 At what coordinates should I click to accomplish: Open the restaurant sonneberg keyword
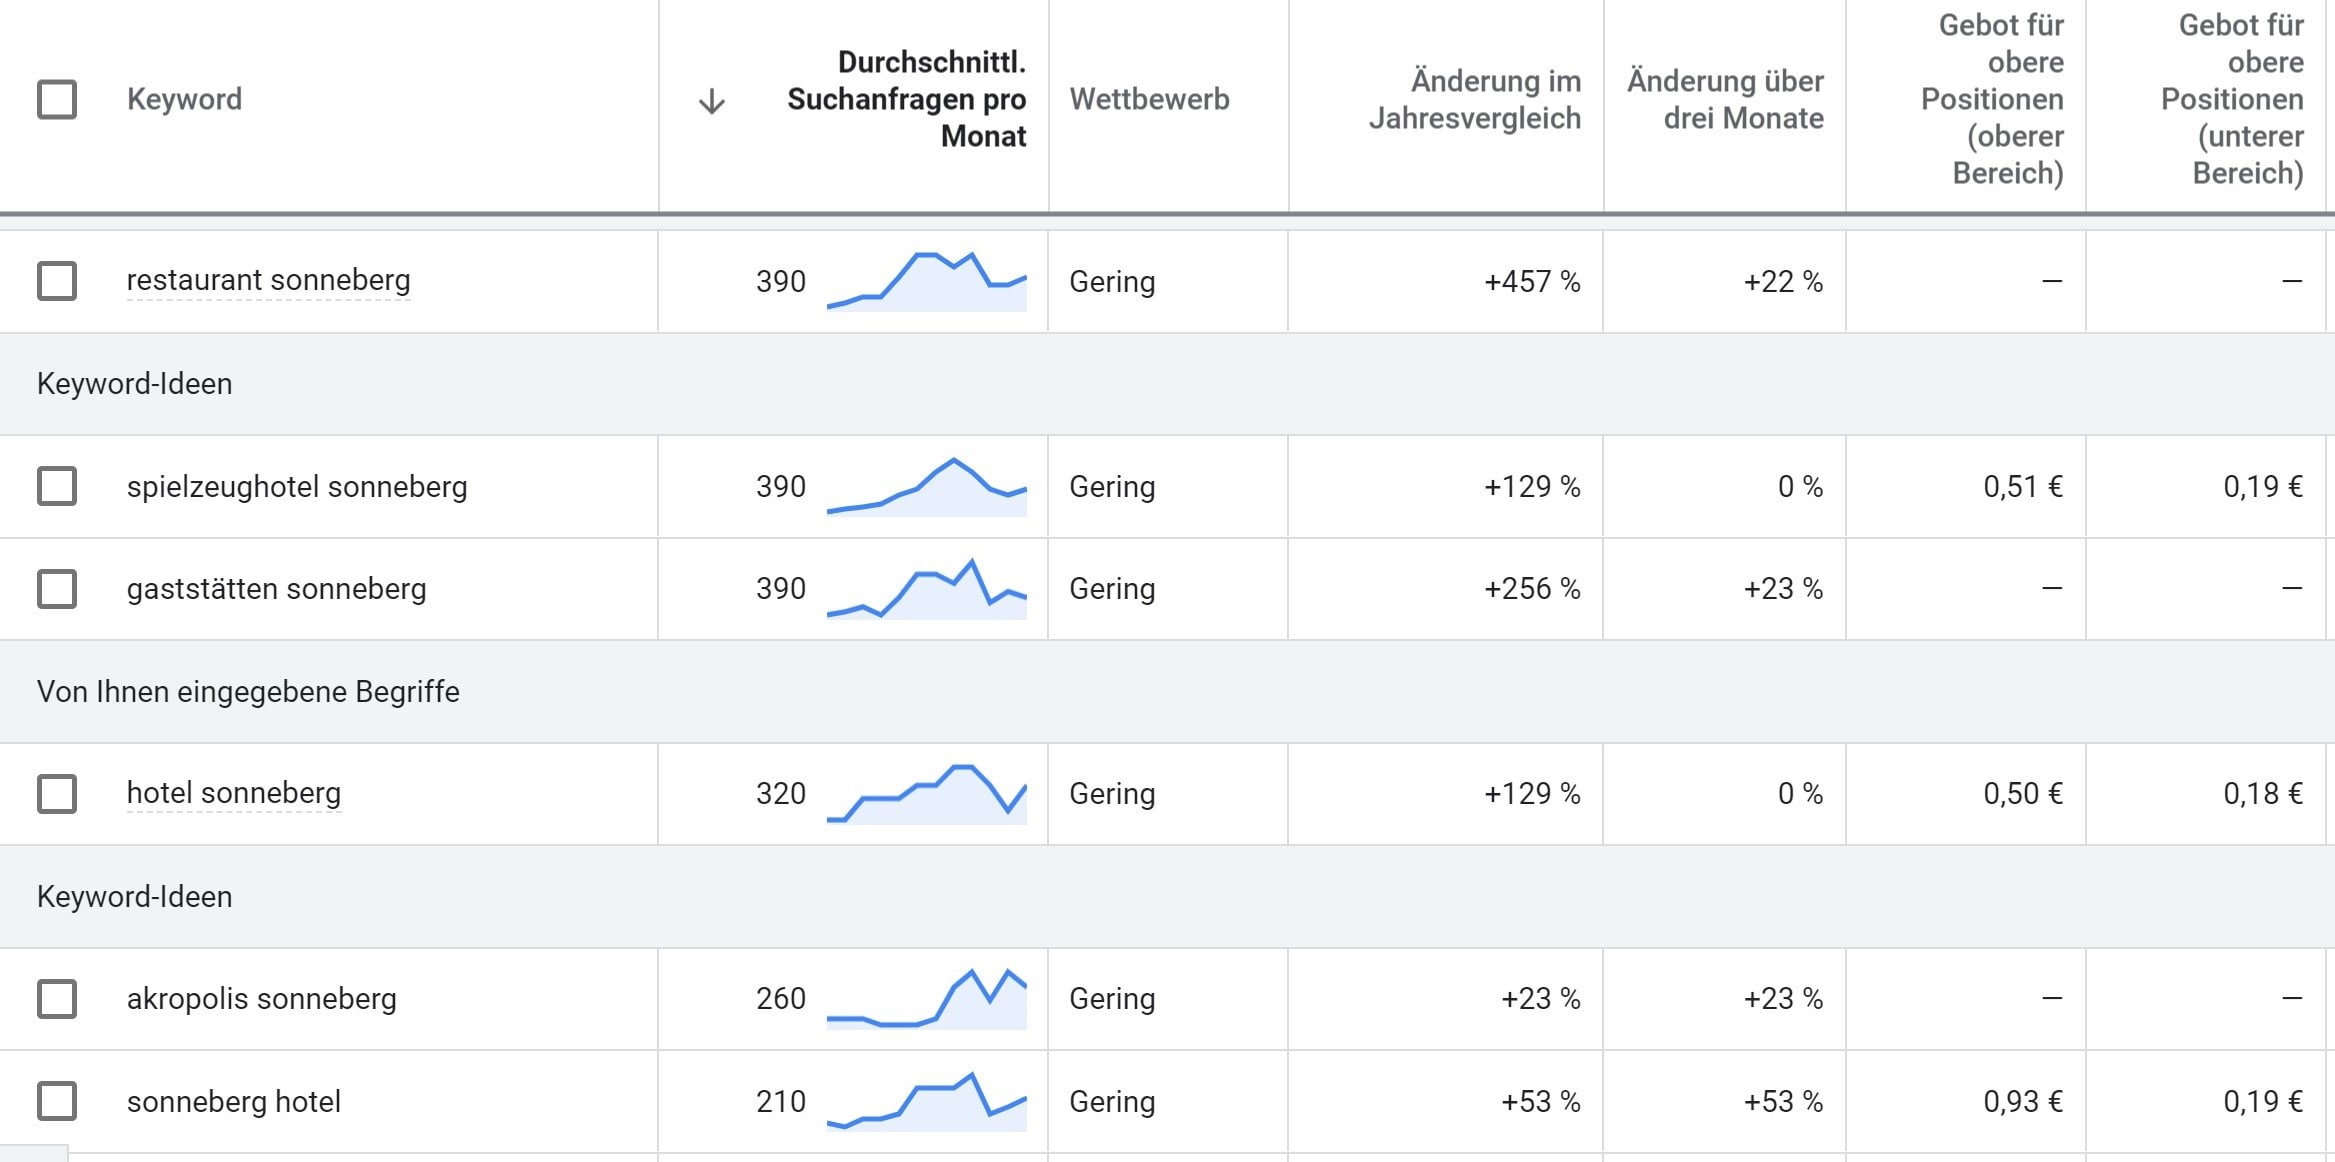tap(268, 280)
